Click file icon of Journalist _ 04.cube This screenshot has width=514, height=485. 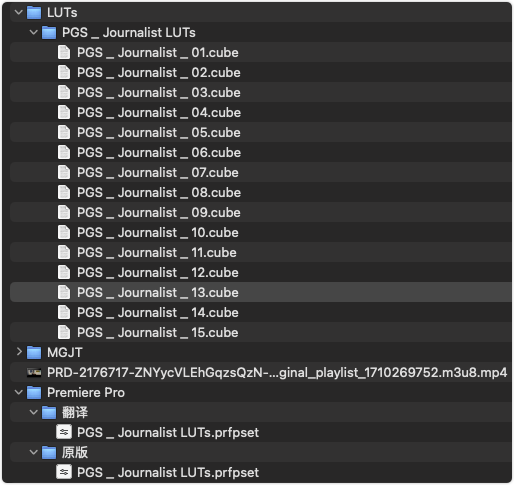click(64, 112)
